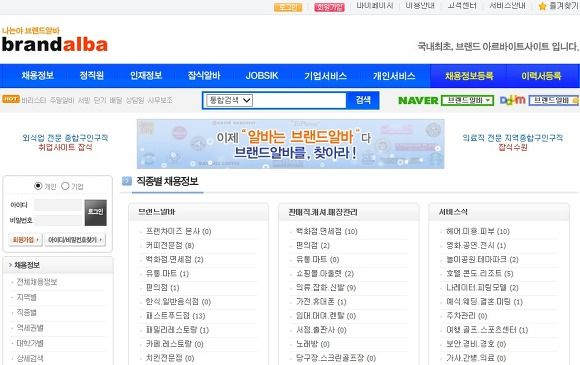
Task: Open 역세권별 in the sidebar
Action: (x=30, y=328)
